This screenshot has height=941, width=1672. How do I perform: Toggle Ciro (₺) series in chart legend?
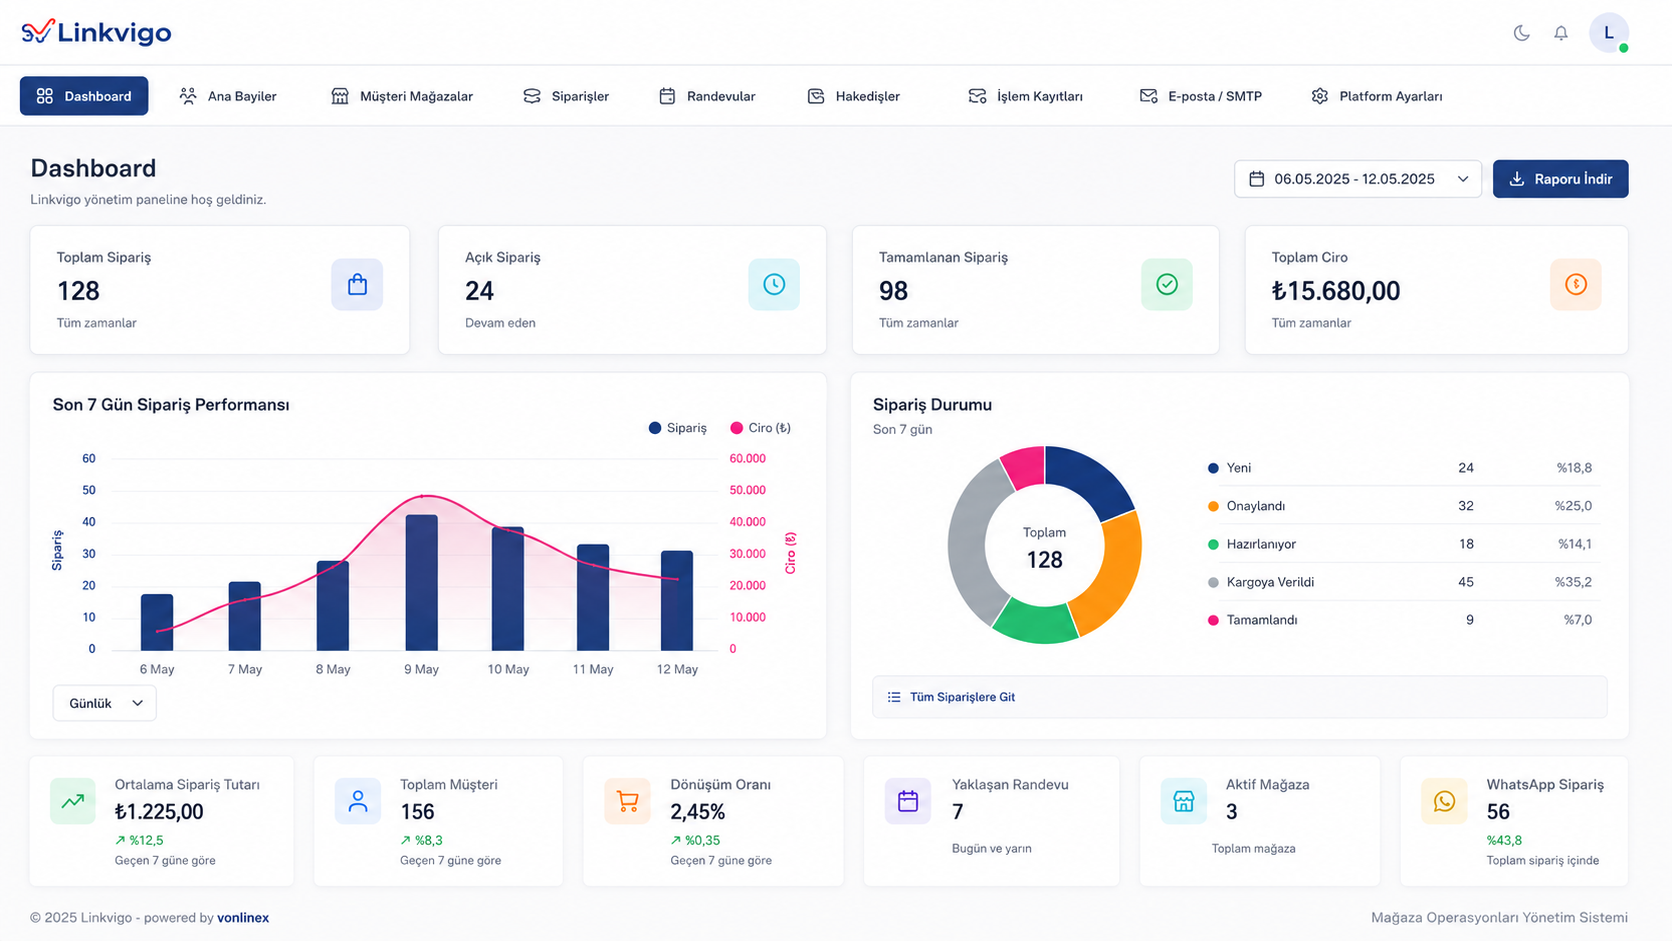tap(761, 428)
